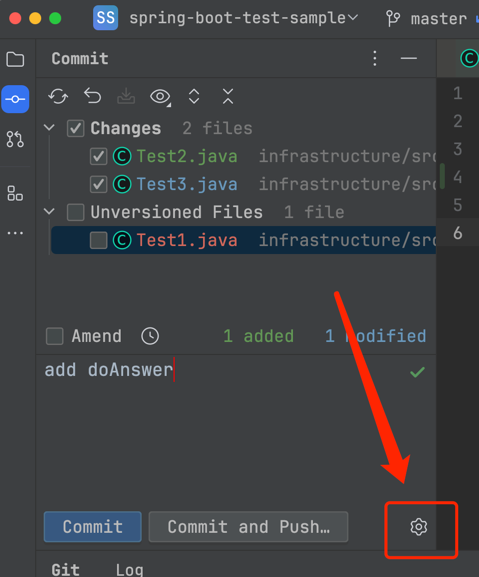Image resolution: width=479 pixels, height=577 pixels.
Task: Switch to the Log tab
Action: (129, 569)
